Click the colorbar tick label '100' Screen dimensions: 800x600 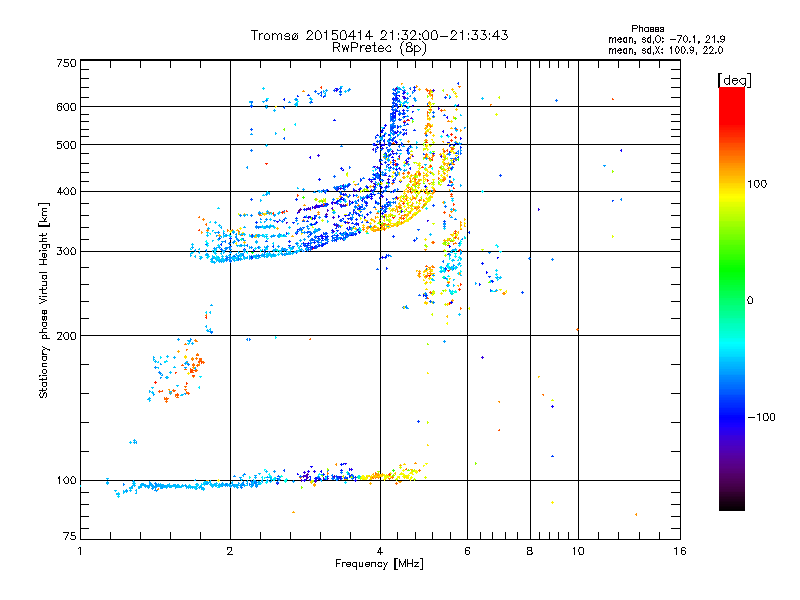[x=757, y=184]
